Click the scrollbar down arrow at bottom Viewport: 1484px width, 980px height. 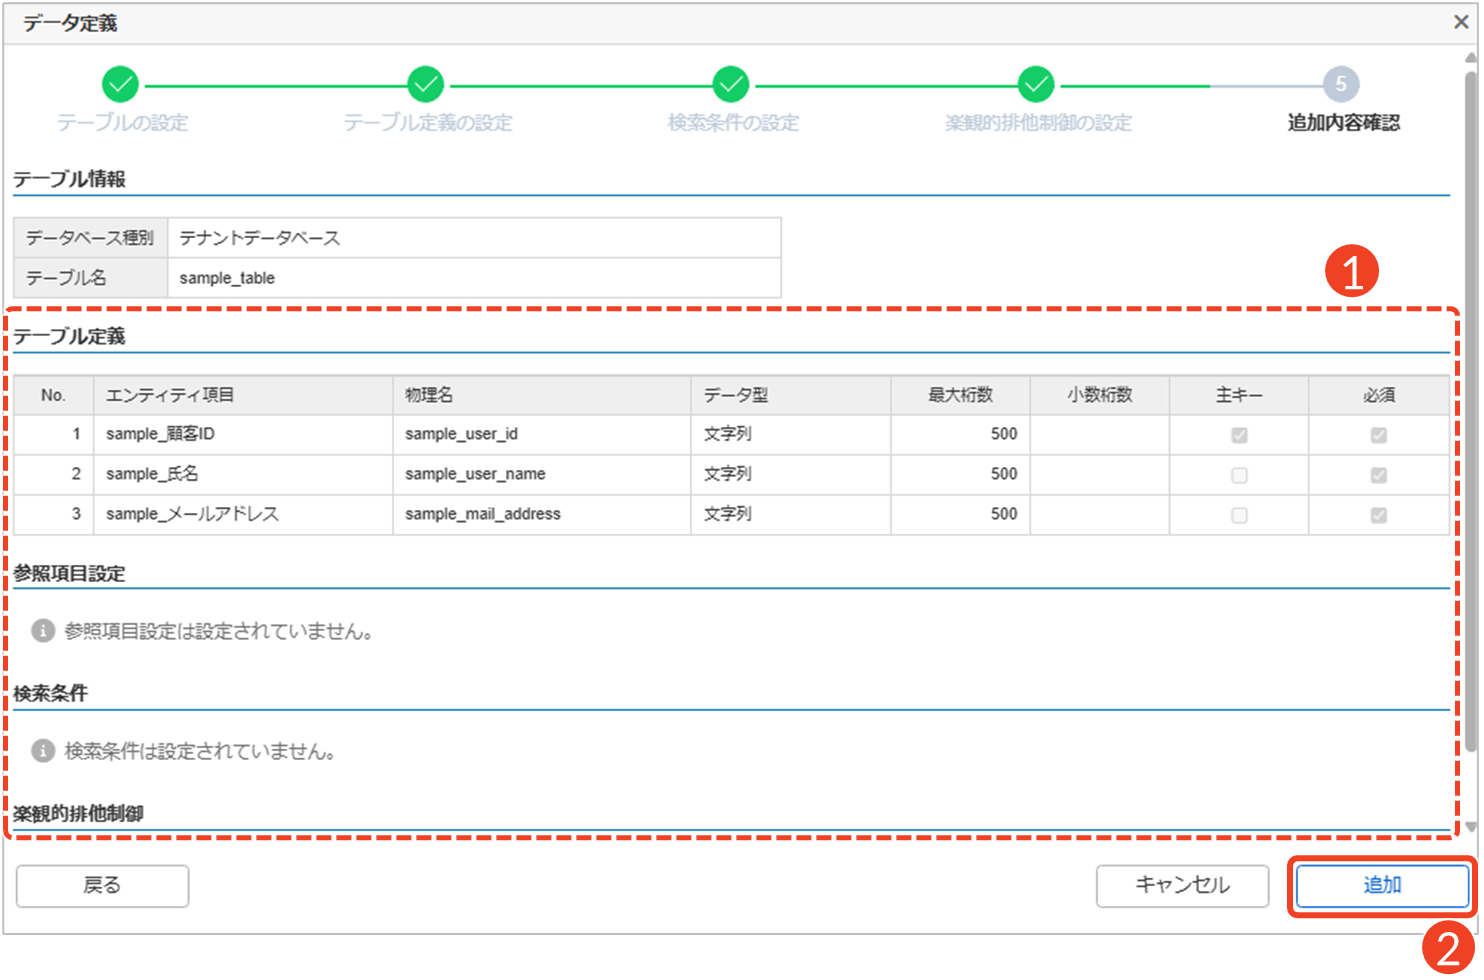(x=1471, y=828)
